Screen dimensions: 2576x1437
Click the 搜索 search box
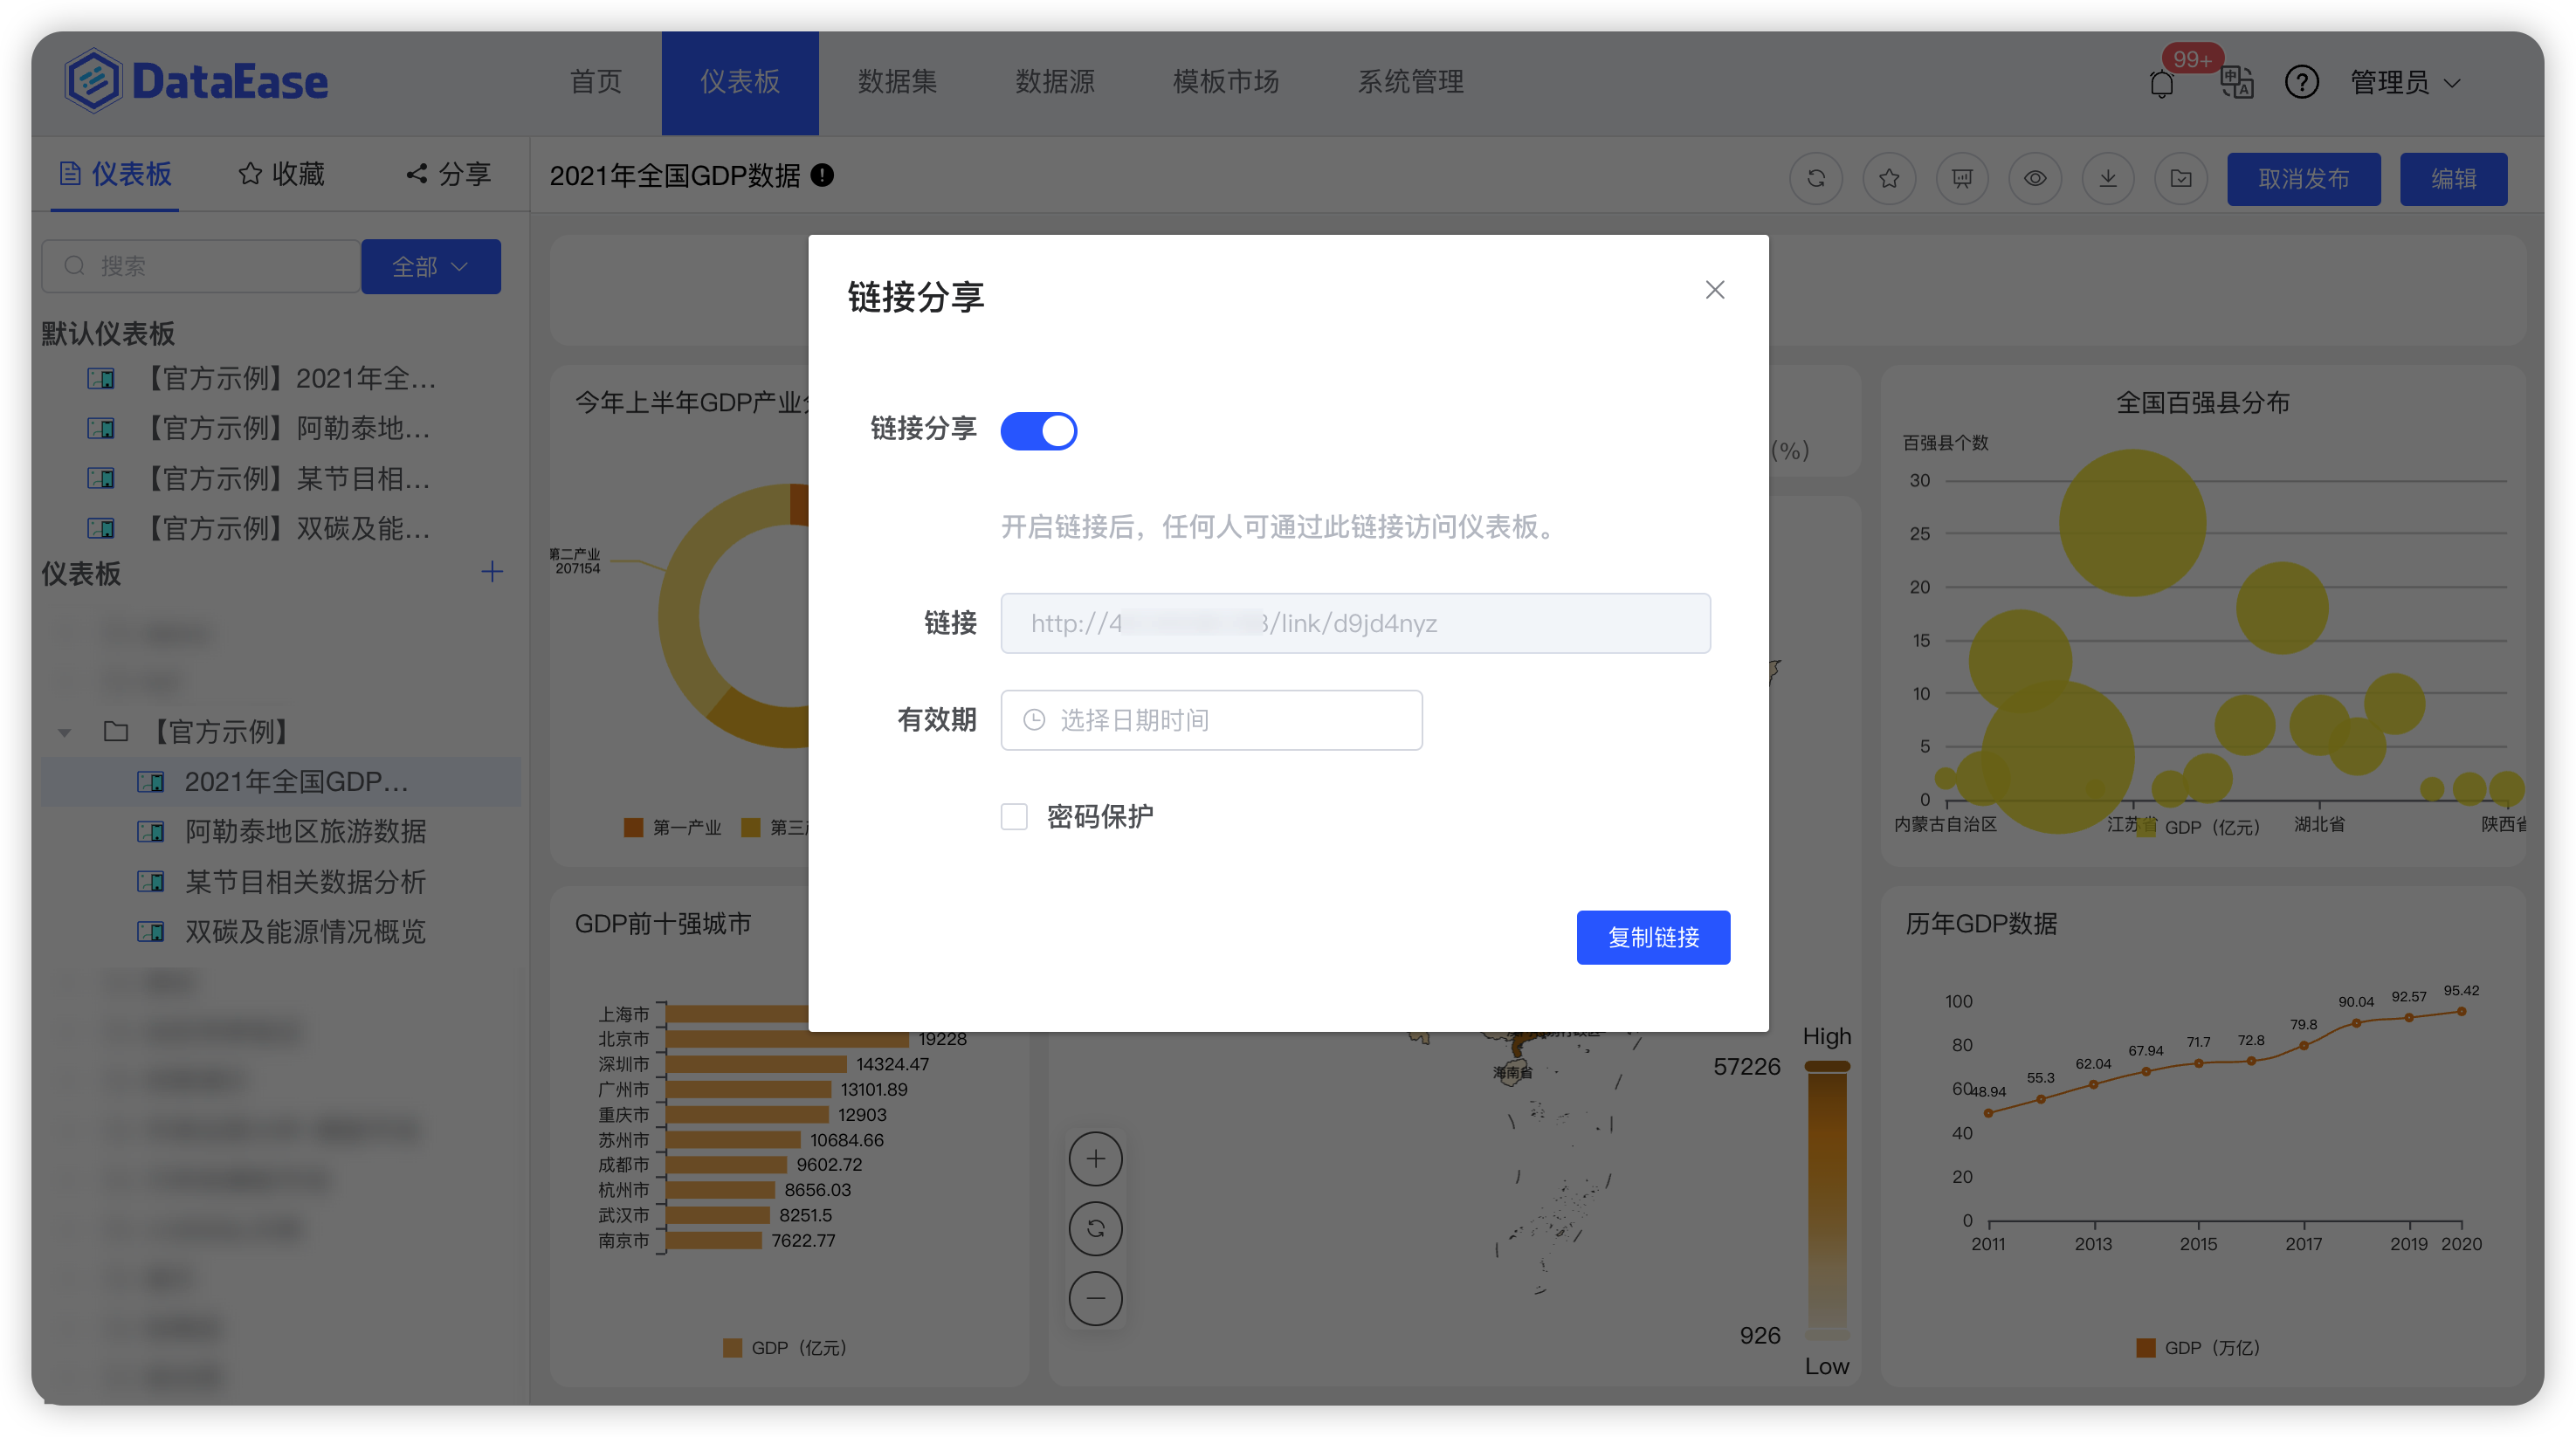pos(200,266)
